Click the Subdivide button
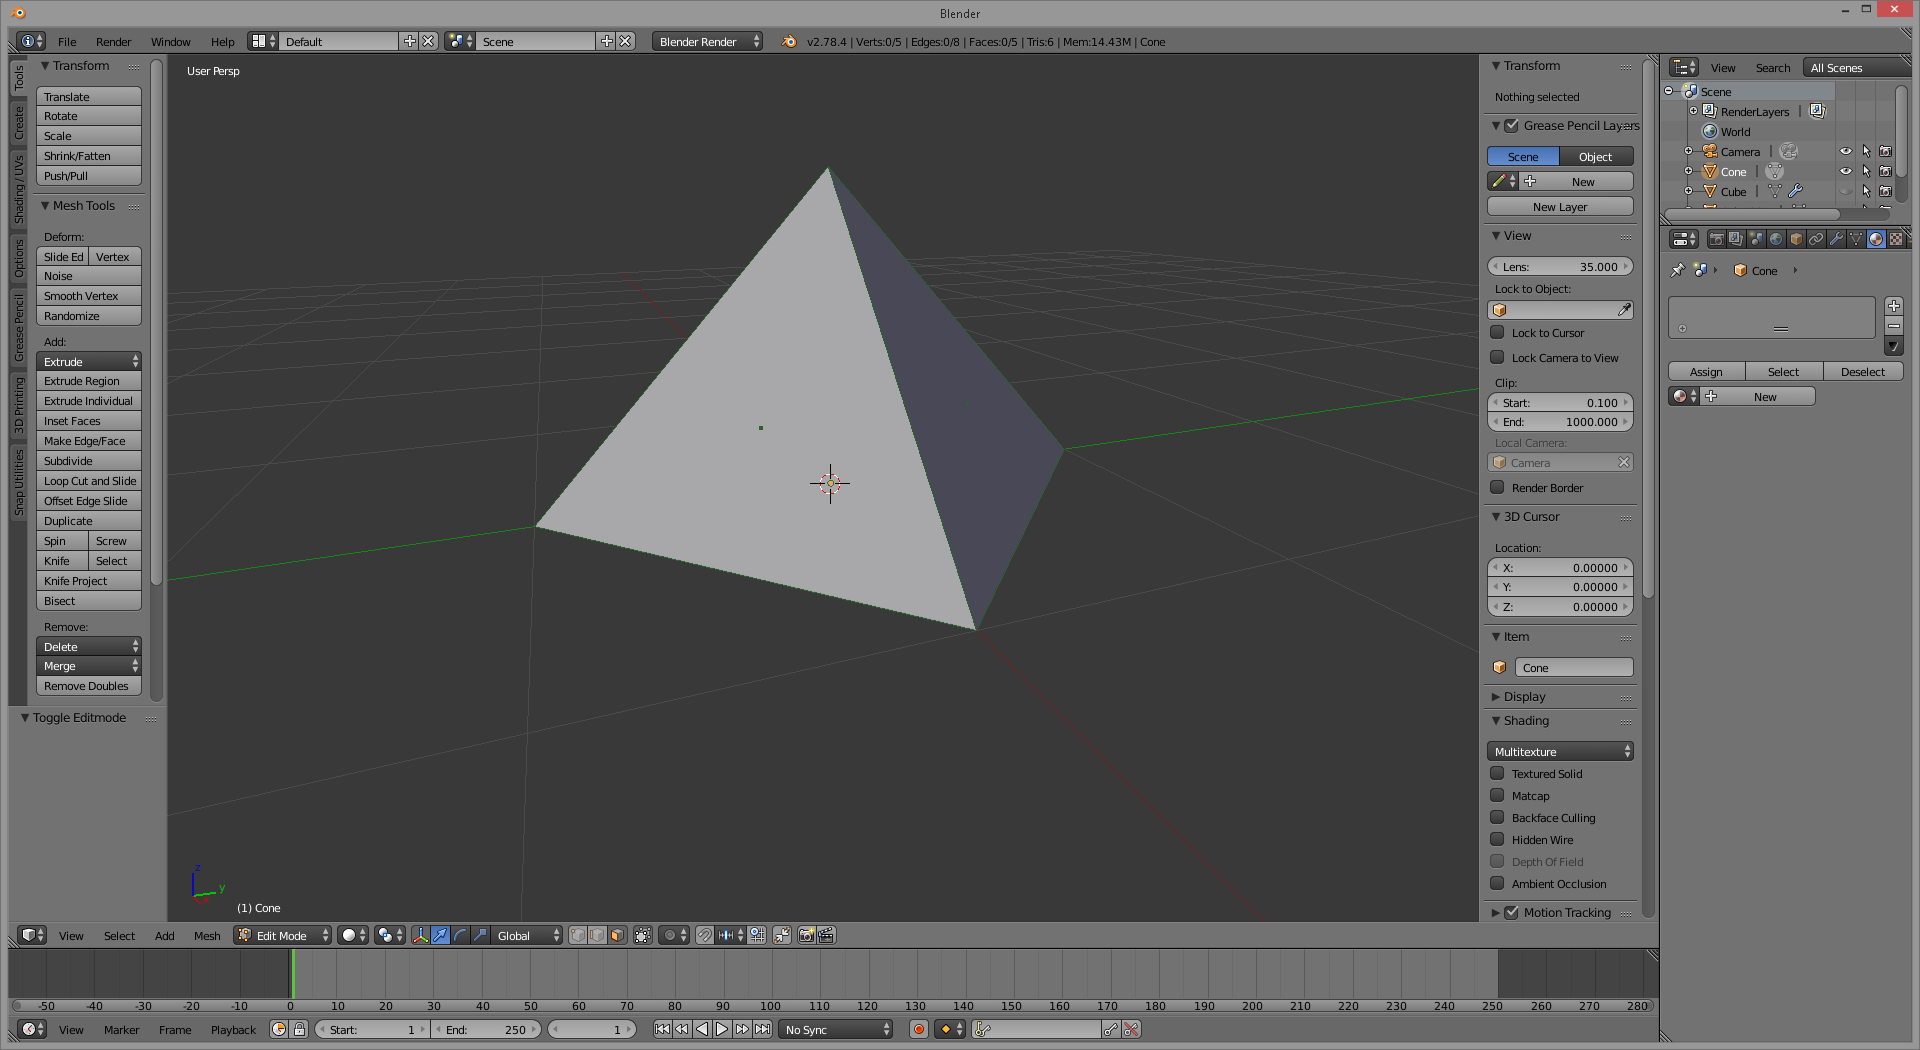 click(89, 461)
